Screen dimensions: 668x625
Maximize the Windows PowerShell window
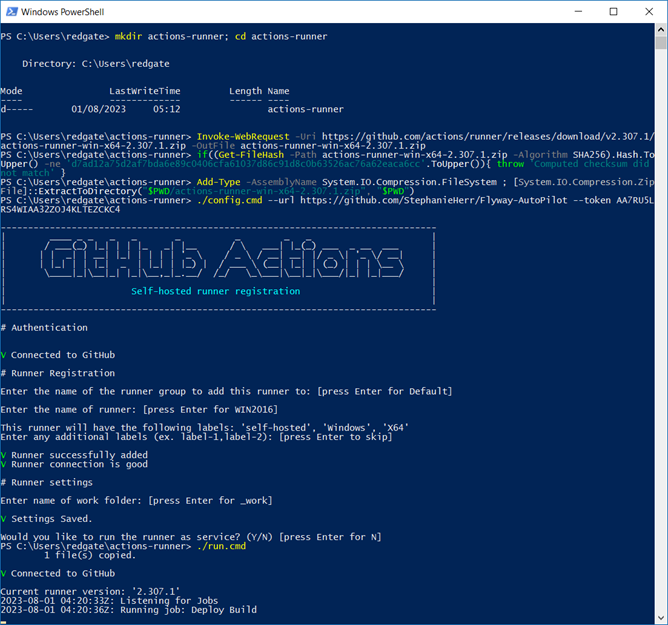pos(613,12)
